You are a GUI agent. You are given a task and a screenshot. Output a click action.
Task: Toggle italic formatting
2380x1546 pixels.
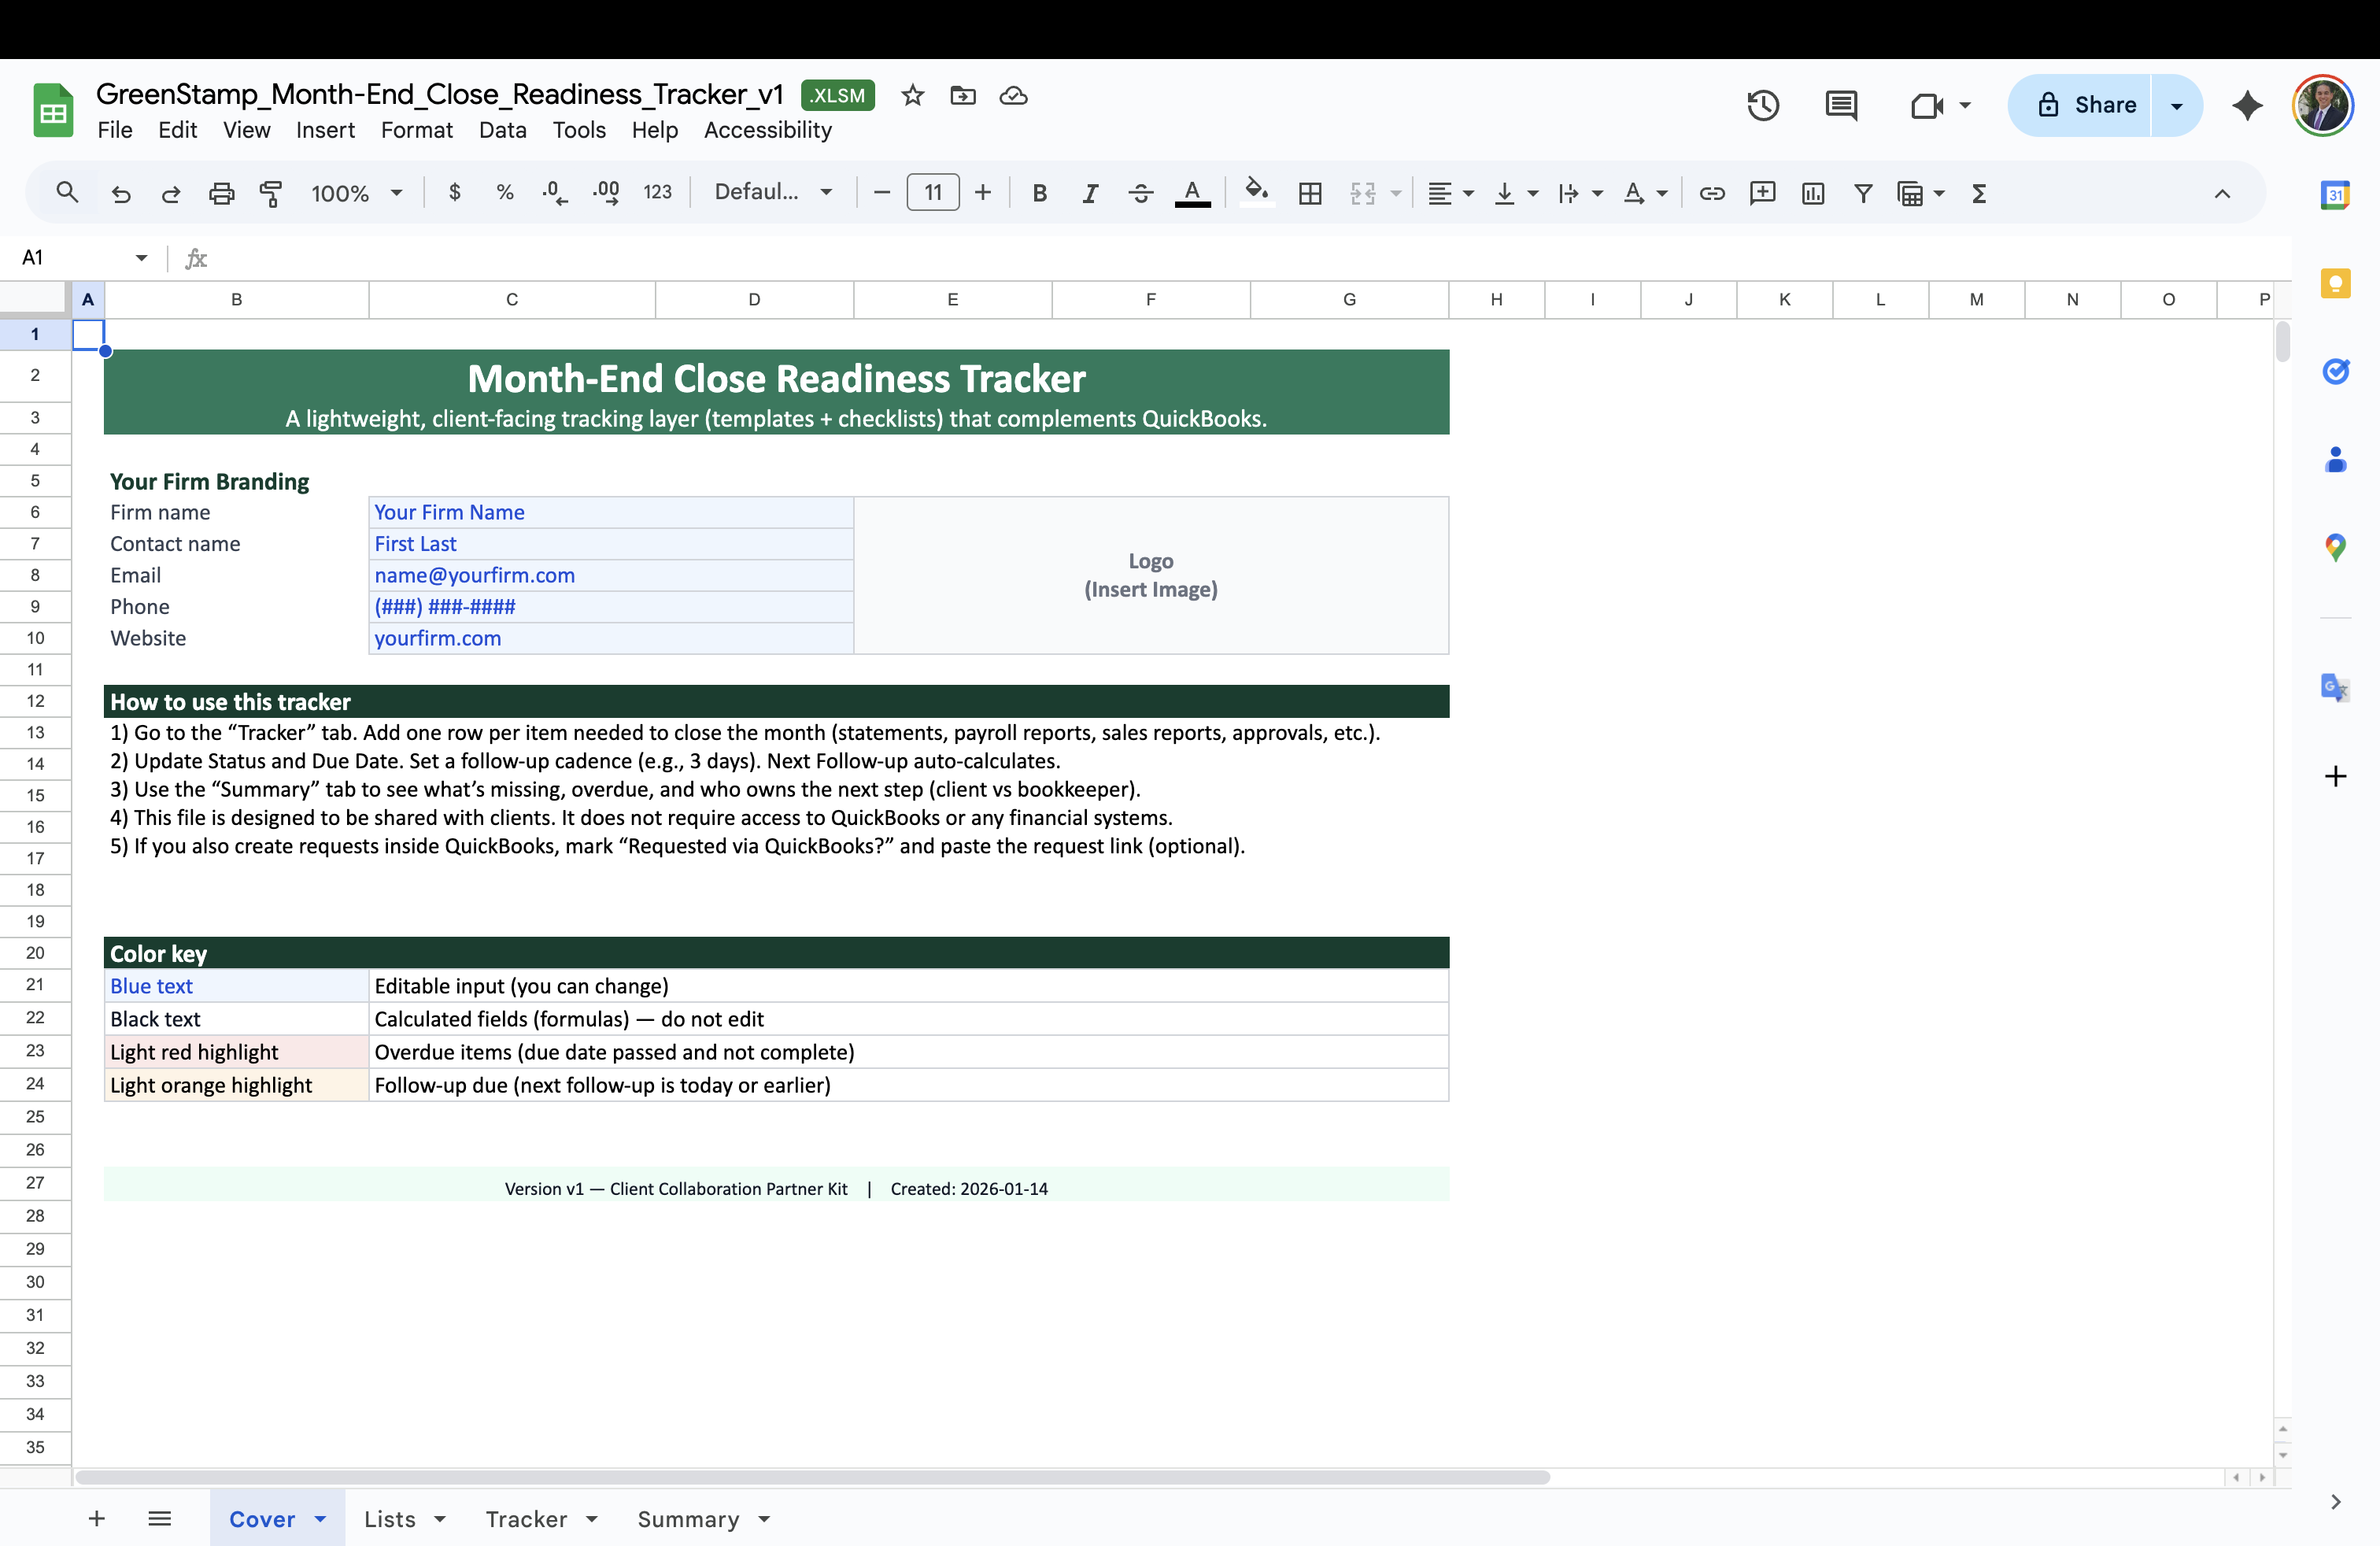(x=1090, y=193)
